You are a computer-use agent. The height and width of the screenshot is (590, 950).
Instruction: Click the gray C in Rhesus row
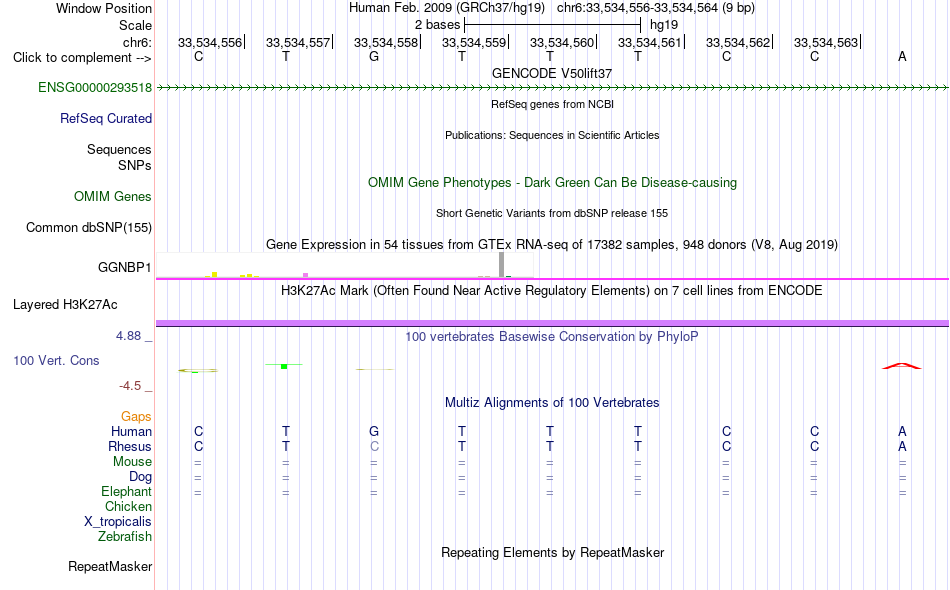coord(374,446)
